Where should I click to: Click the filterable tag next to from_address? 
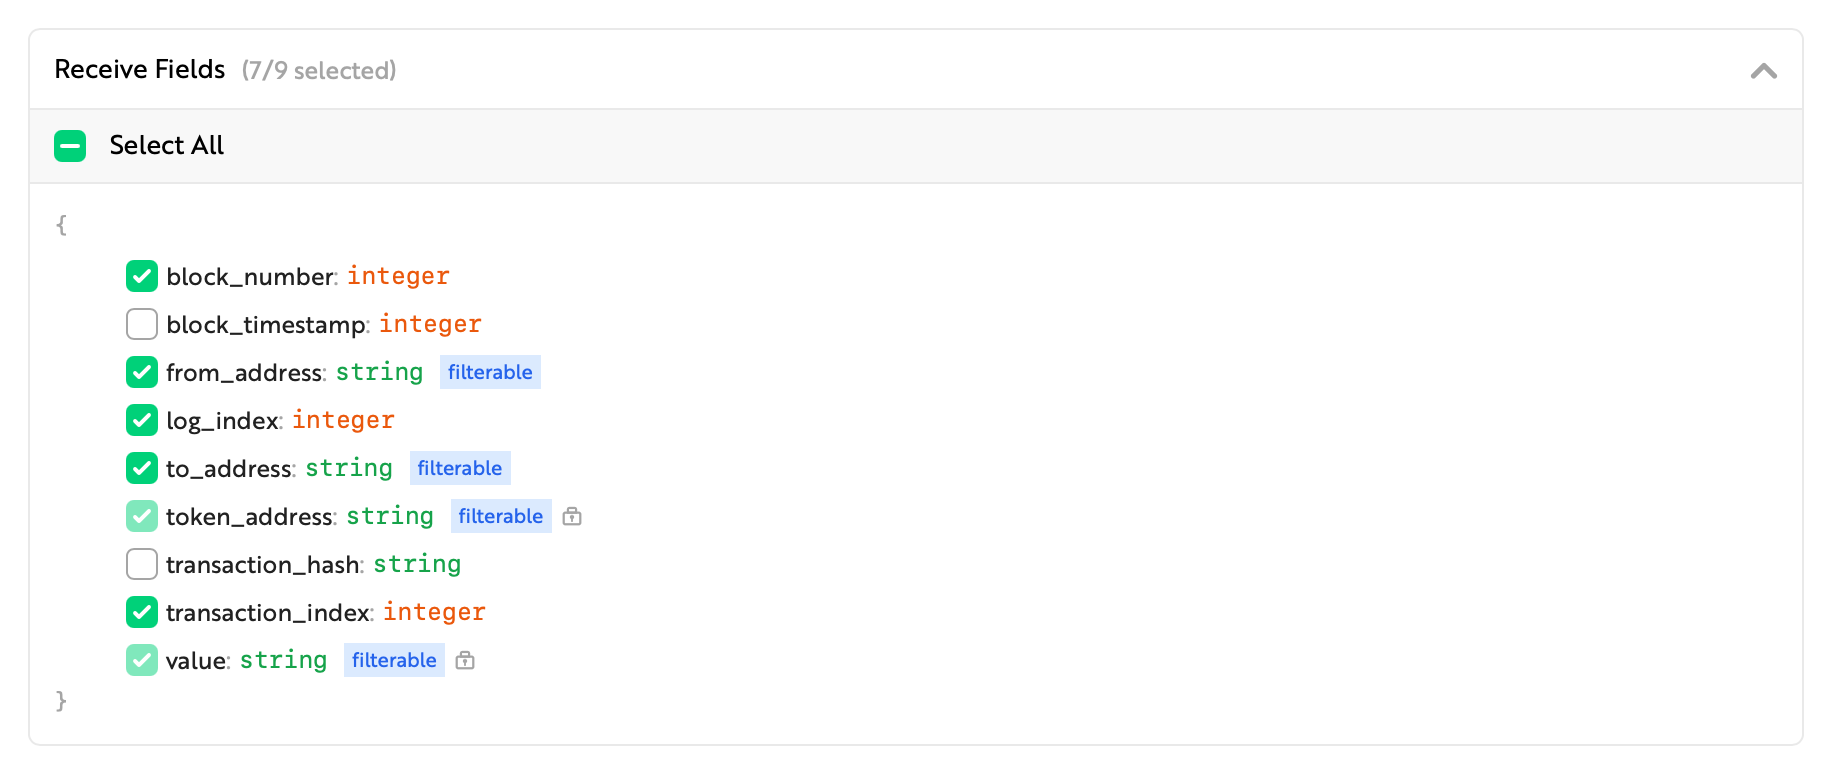pos(490,372)
